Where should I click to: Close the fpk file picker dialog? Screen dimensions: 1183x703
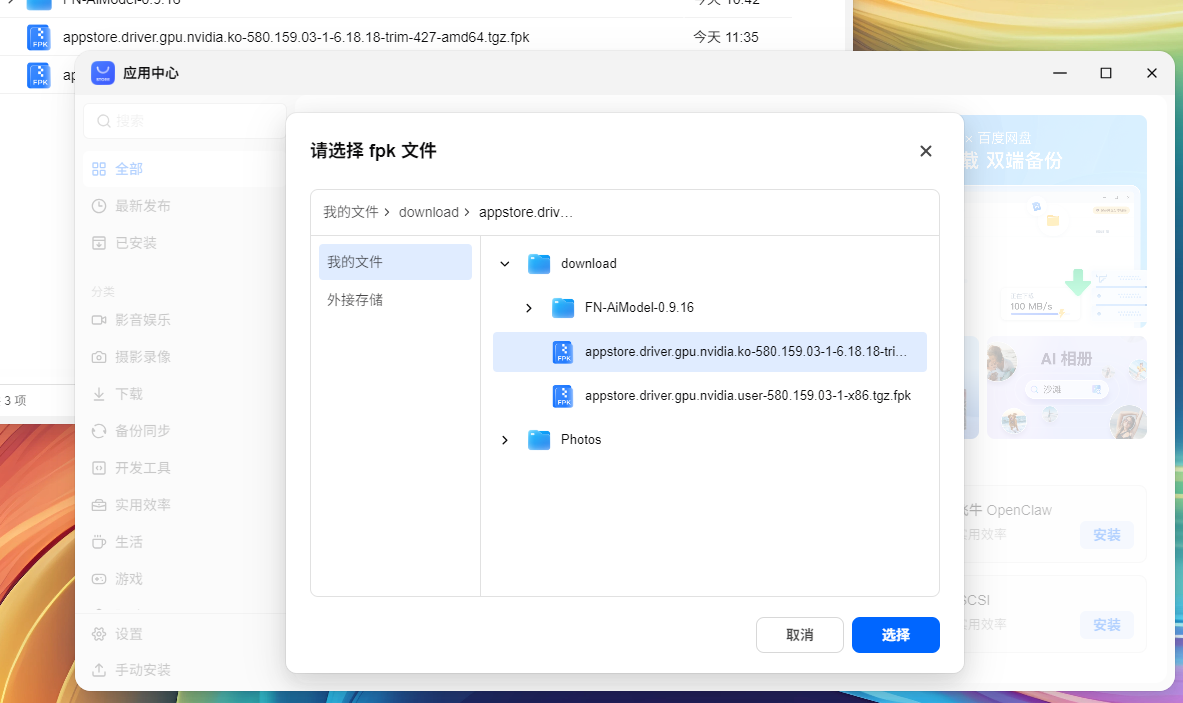coord(926,151)
